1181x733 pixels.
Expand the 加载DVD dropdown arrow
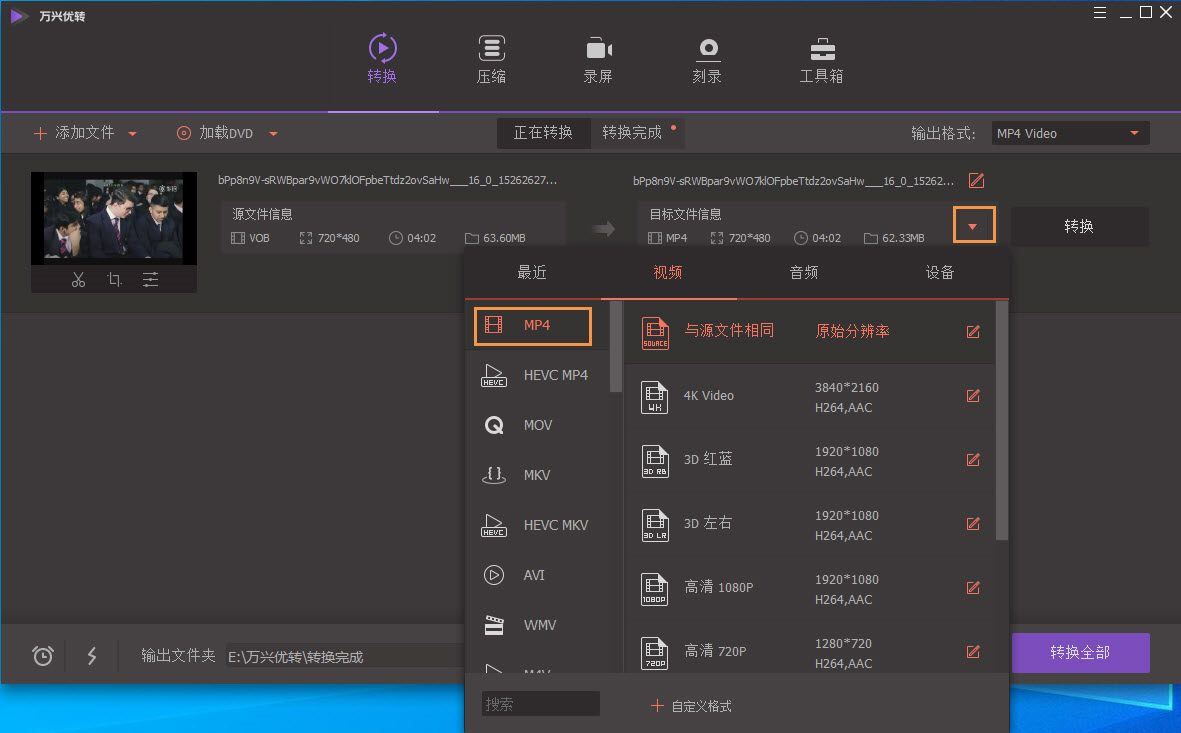pos(271,132)
